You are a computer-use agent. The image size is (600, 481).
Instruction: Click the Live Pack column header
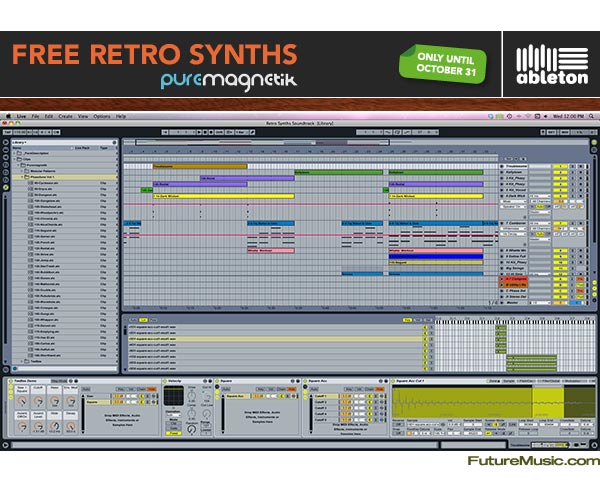[x=82, y=148]
